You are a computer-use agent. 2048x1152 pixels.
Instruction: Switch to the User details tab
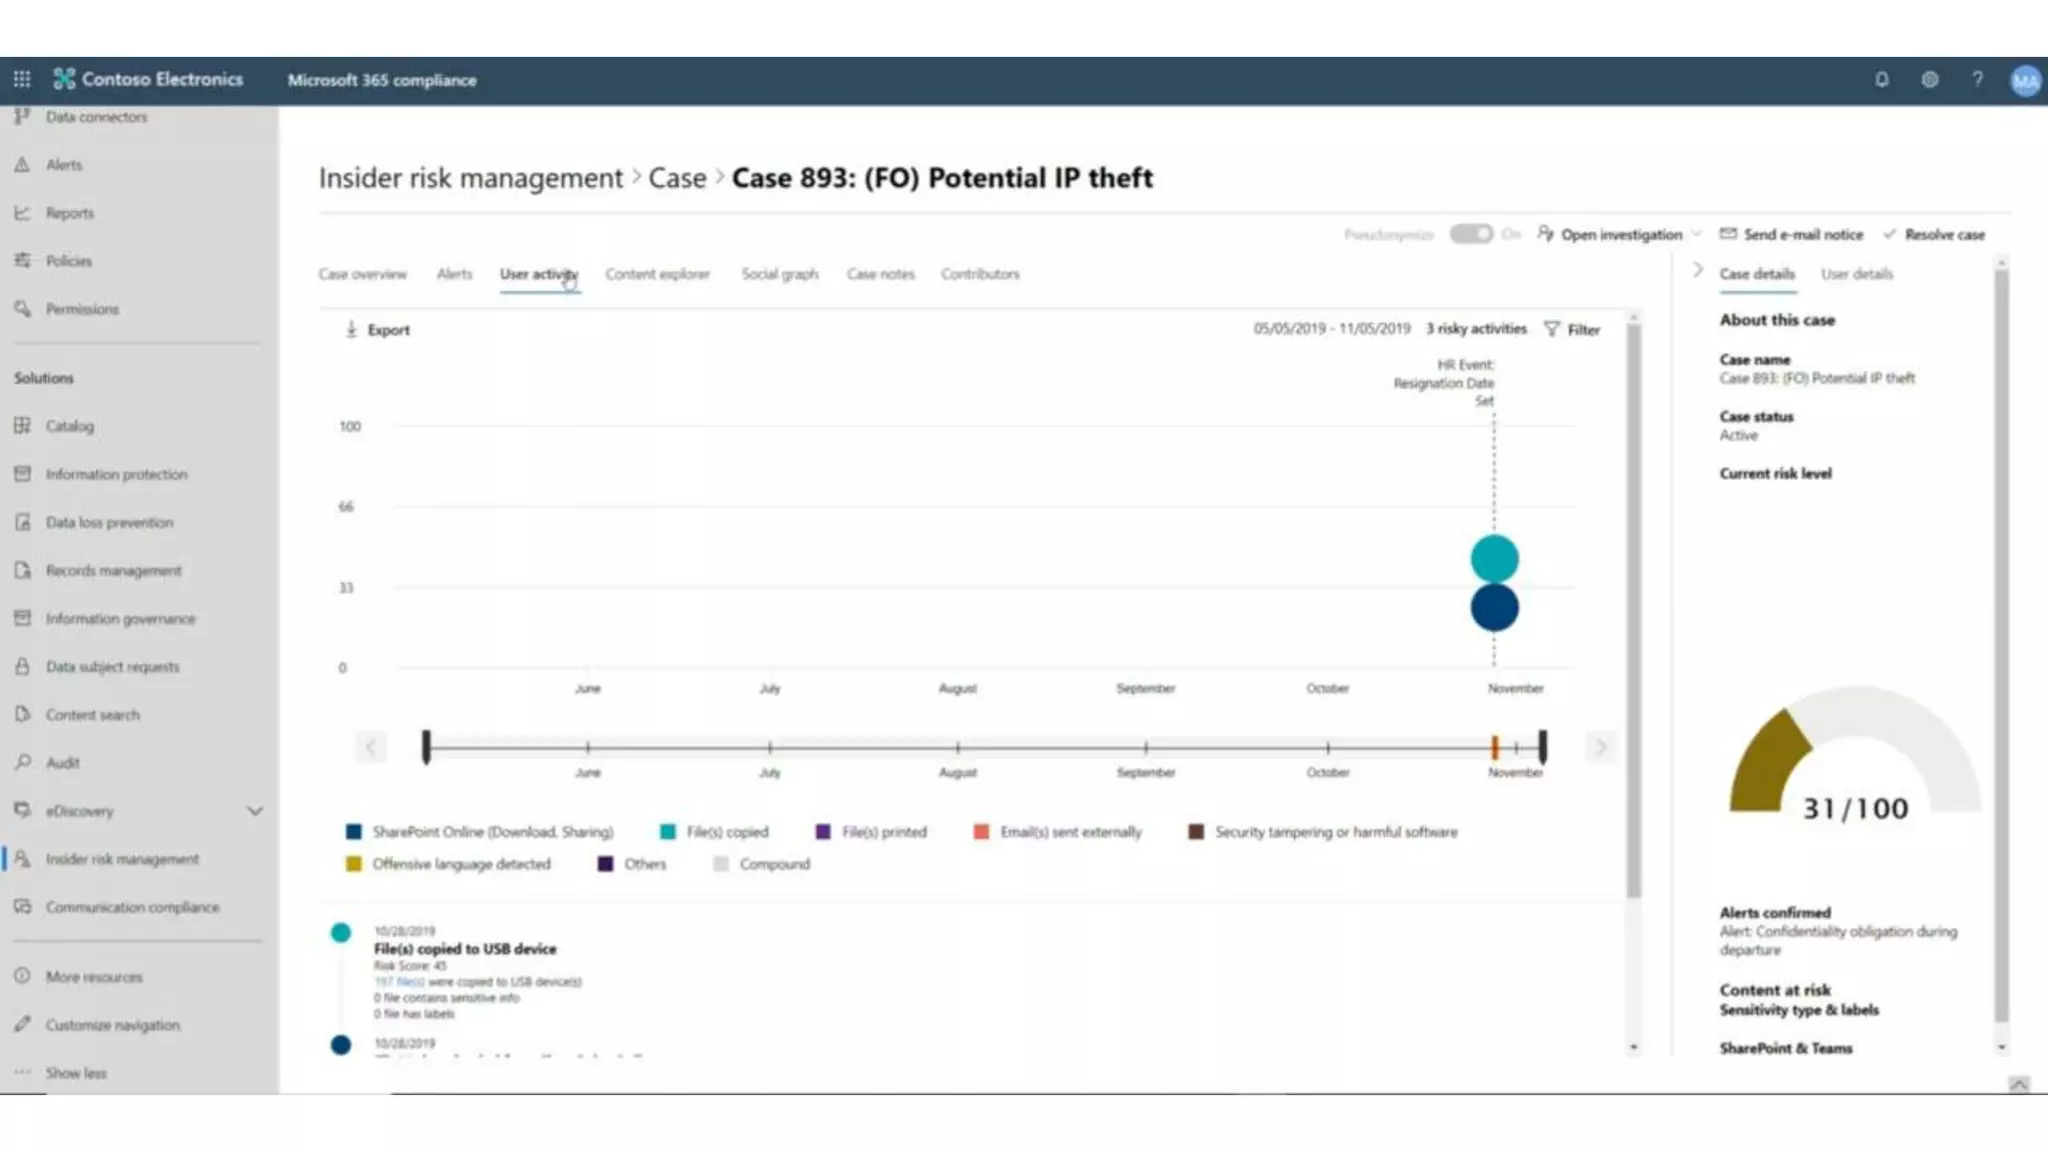pos(1856,274)
